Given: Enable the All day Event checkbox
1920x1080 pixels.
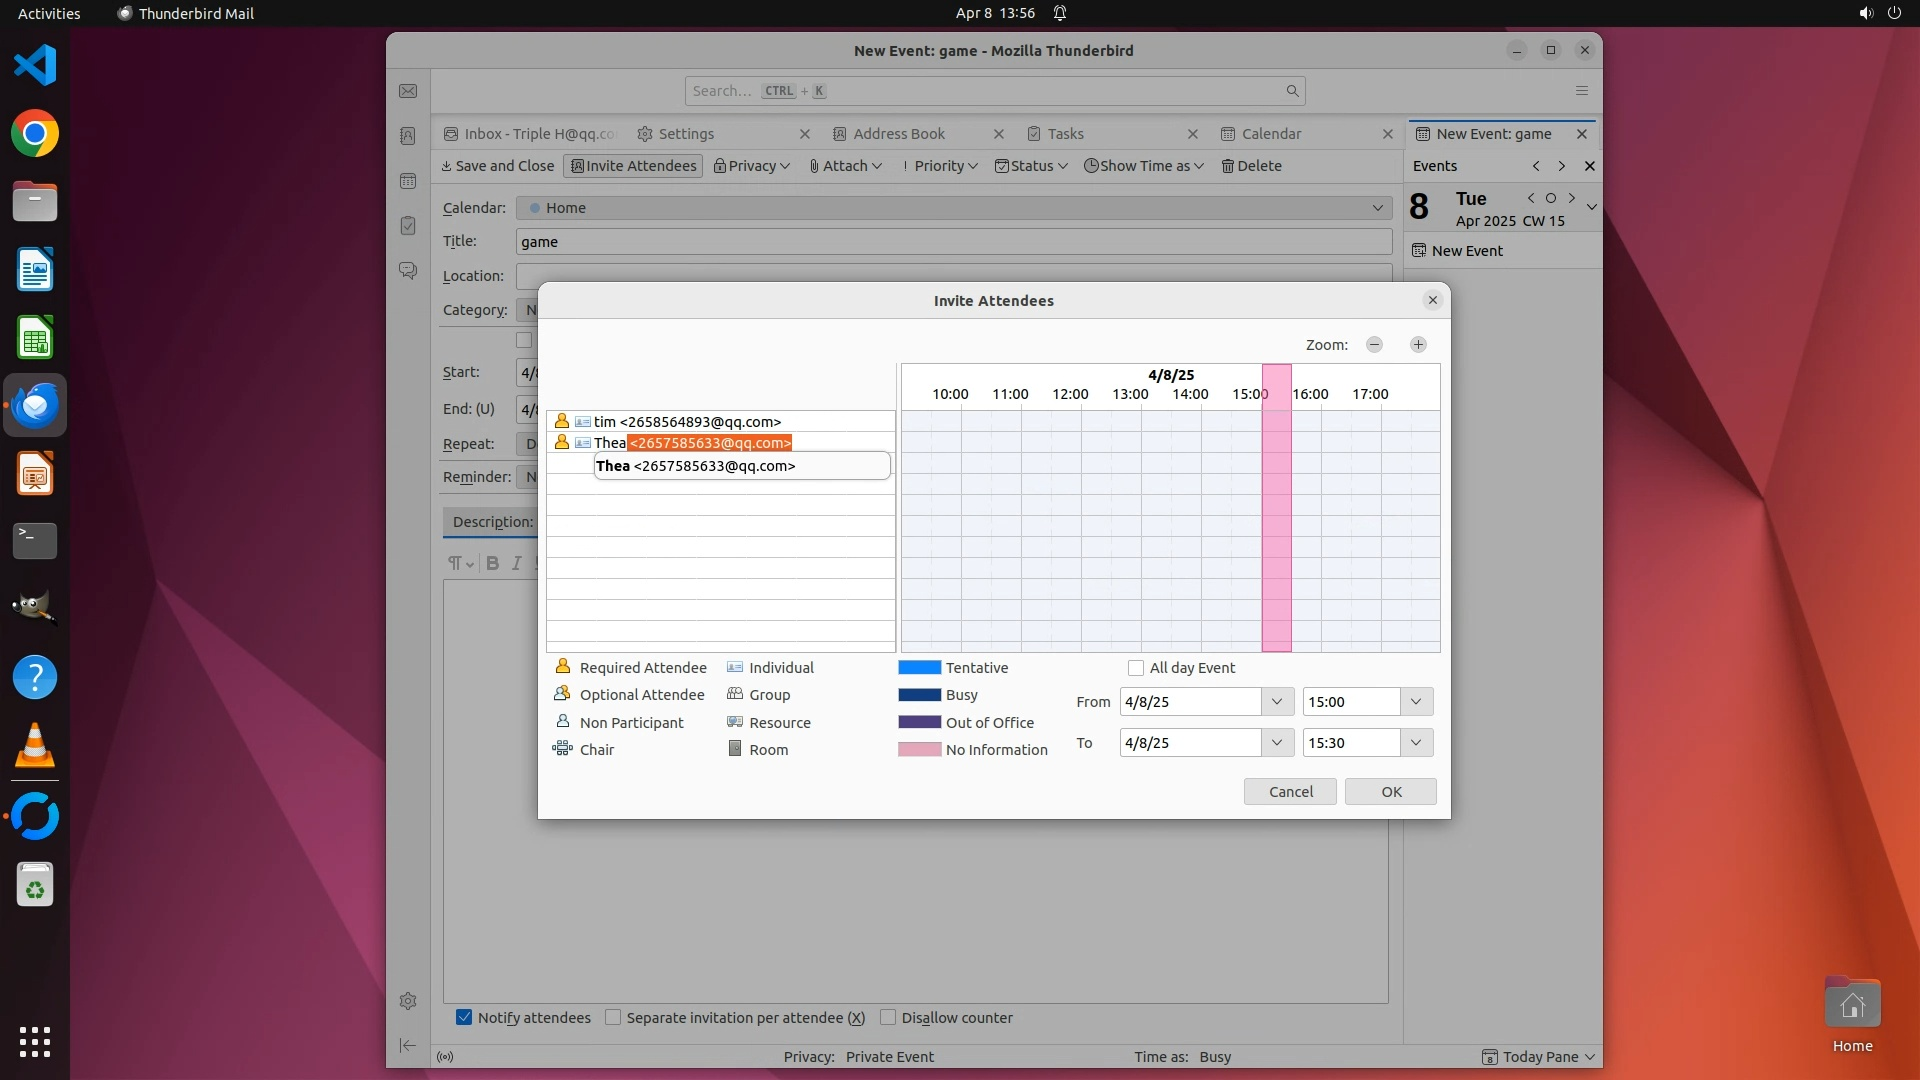Looking at the screenshot, I should pos(1136,668).
